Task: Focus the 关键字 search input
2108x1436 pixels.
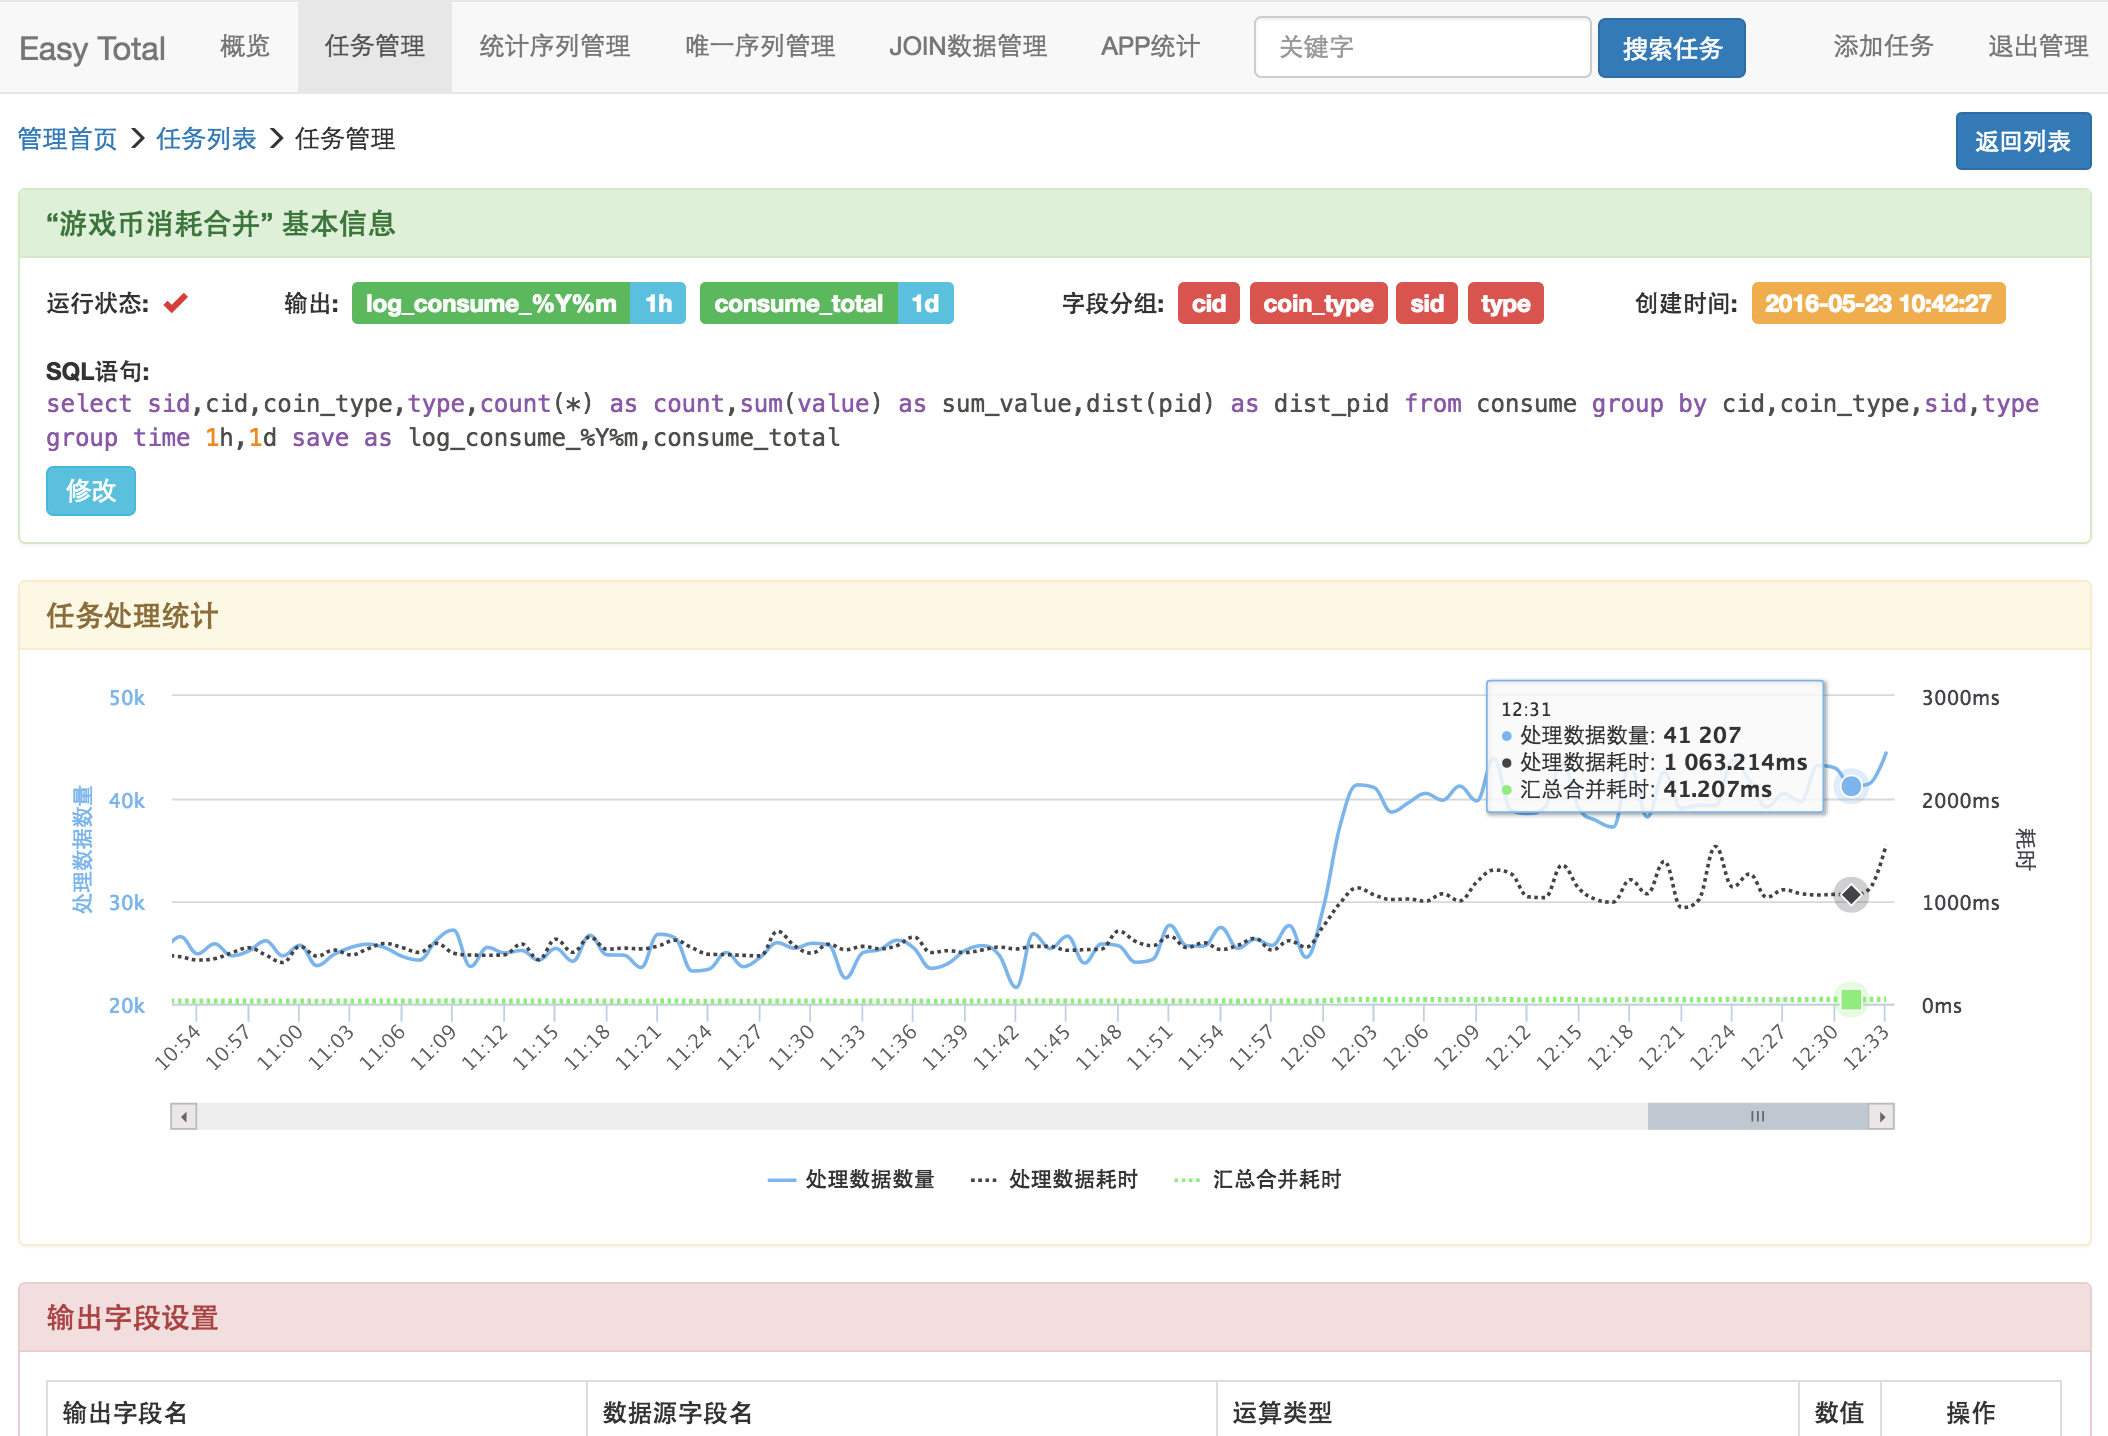Action: pyautogui.click(x=1421, y=47)
